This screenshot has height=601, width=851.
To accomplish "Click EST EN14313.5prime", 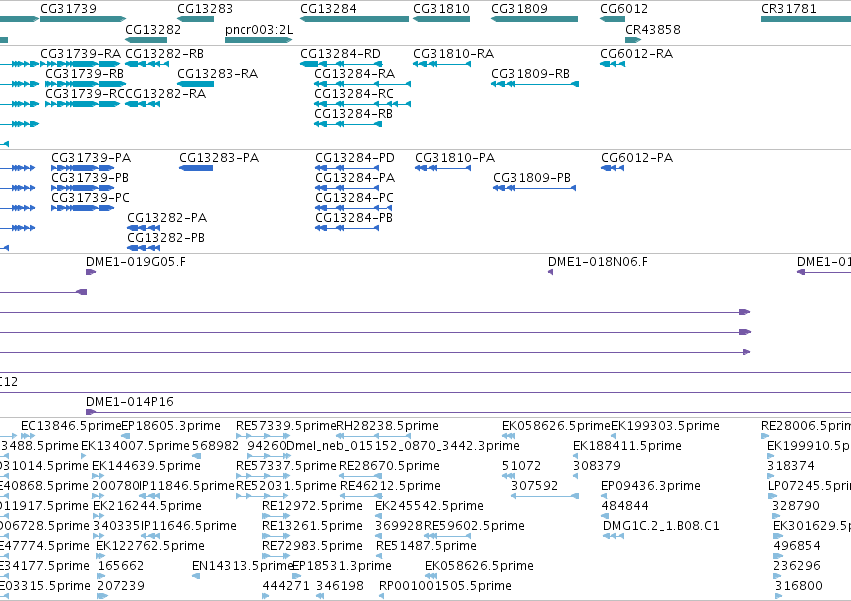I will pyautogui.click(x=196, y=576).
